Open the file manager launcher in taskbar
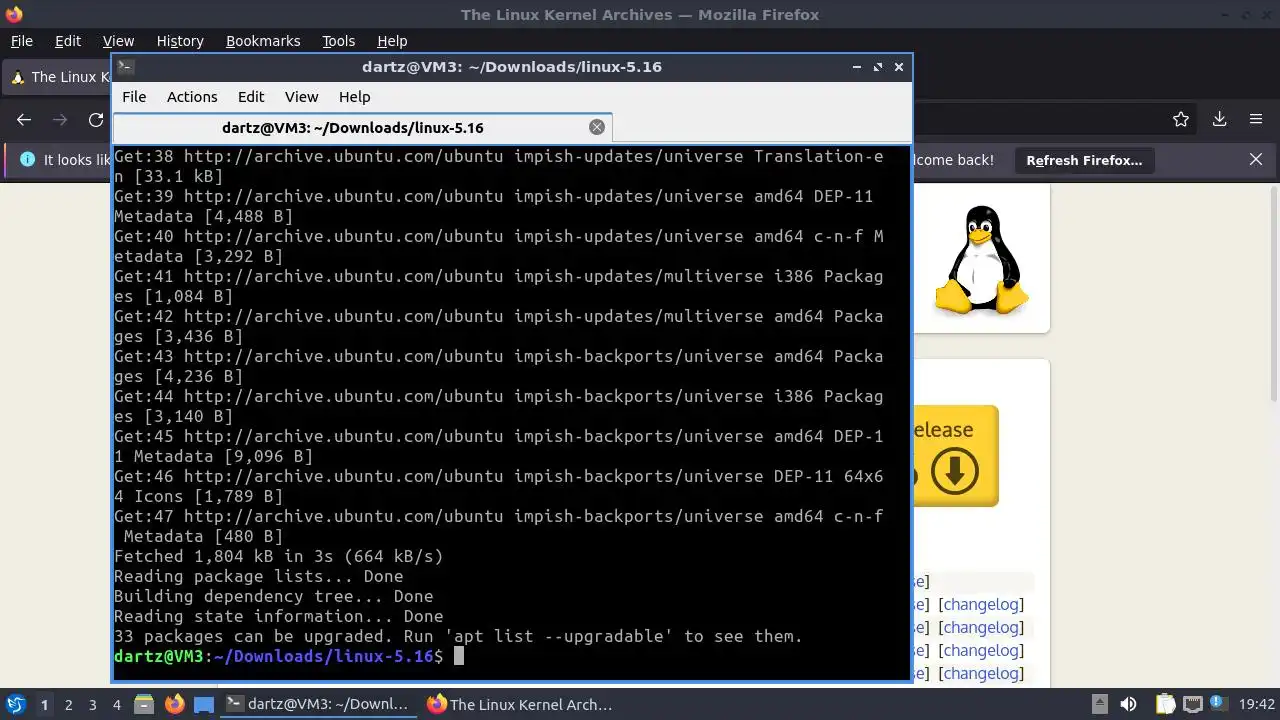Screen dimensions: 1280x720 pos(144,704)
